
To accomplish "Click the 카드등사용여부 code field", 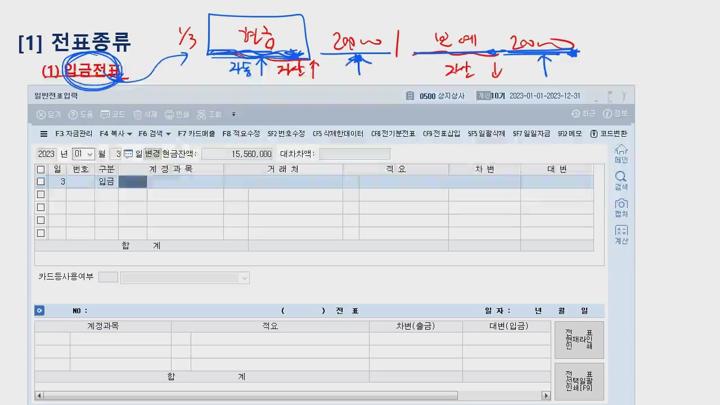I will click(x=108, y=277).
